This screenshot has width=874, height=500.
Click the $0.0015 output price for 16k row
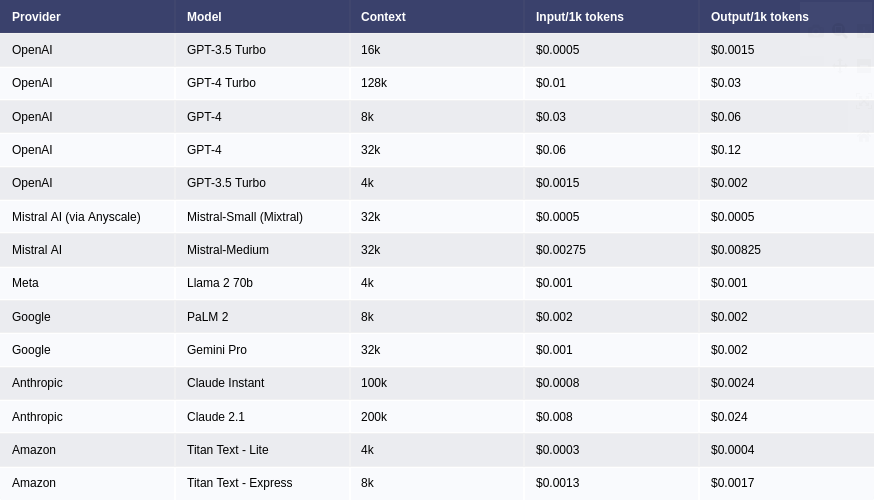tap(732, 50)
